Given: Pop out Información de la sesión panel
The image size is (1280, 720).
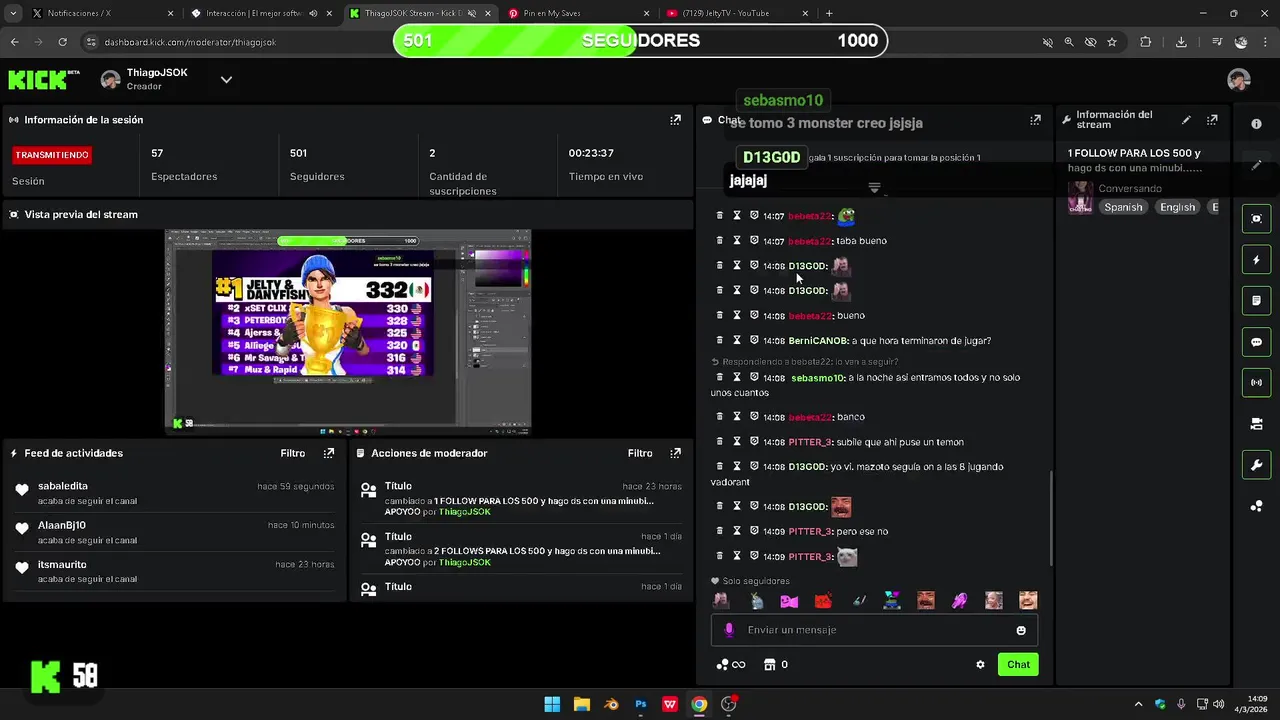Looking at the screenshot, I should [675, 120].
